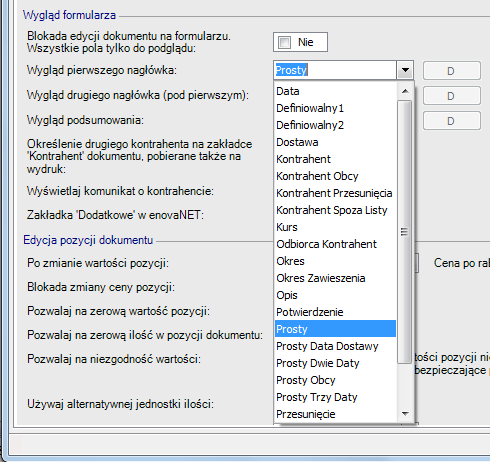
Task: Click the Prosty text field of combo box
Action: (x=335, y=70)
